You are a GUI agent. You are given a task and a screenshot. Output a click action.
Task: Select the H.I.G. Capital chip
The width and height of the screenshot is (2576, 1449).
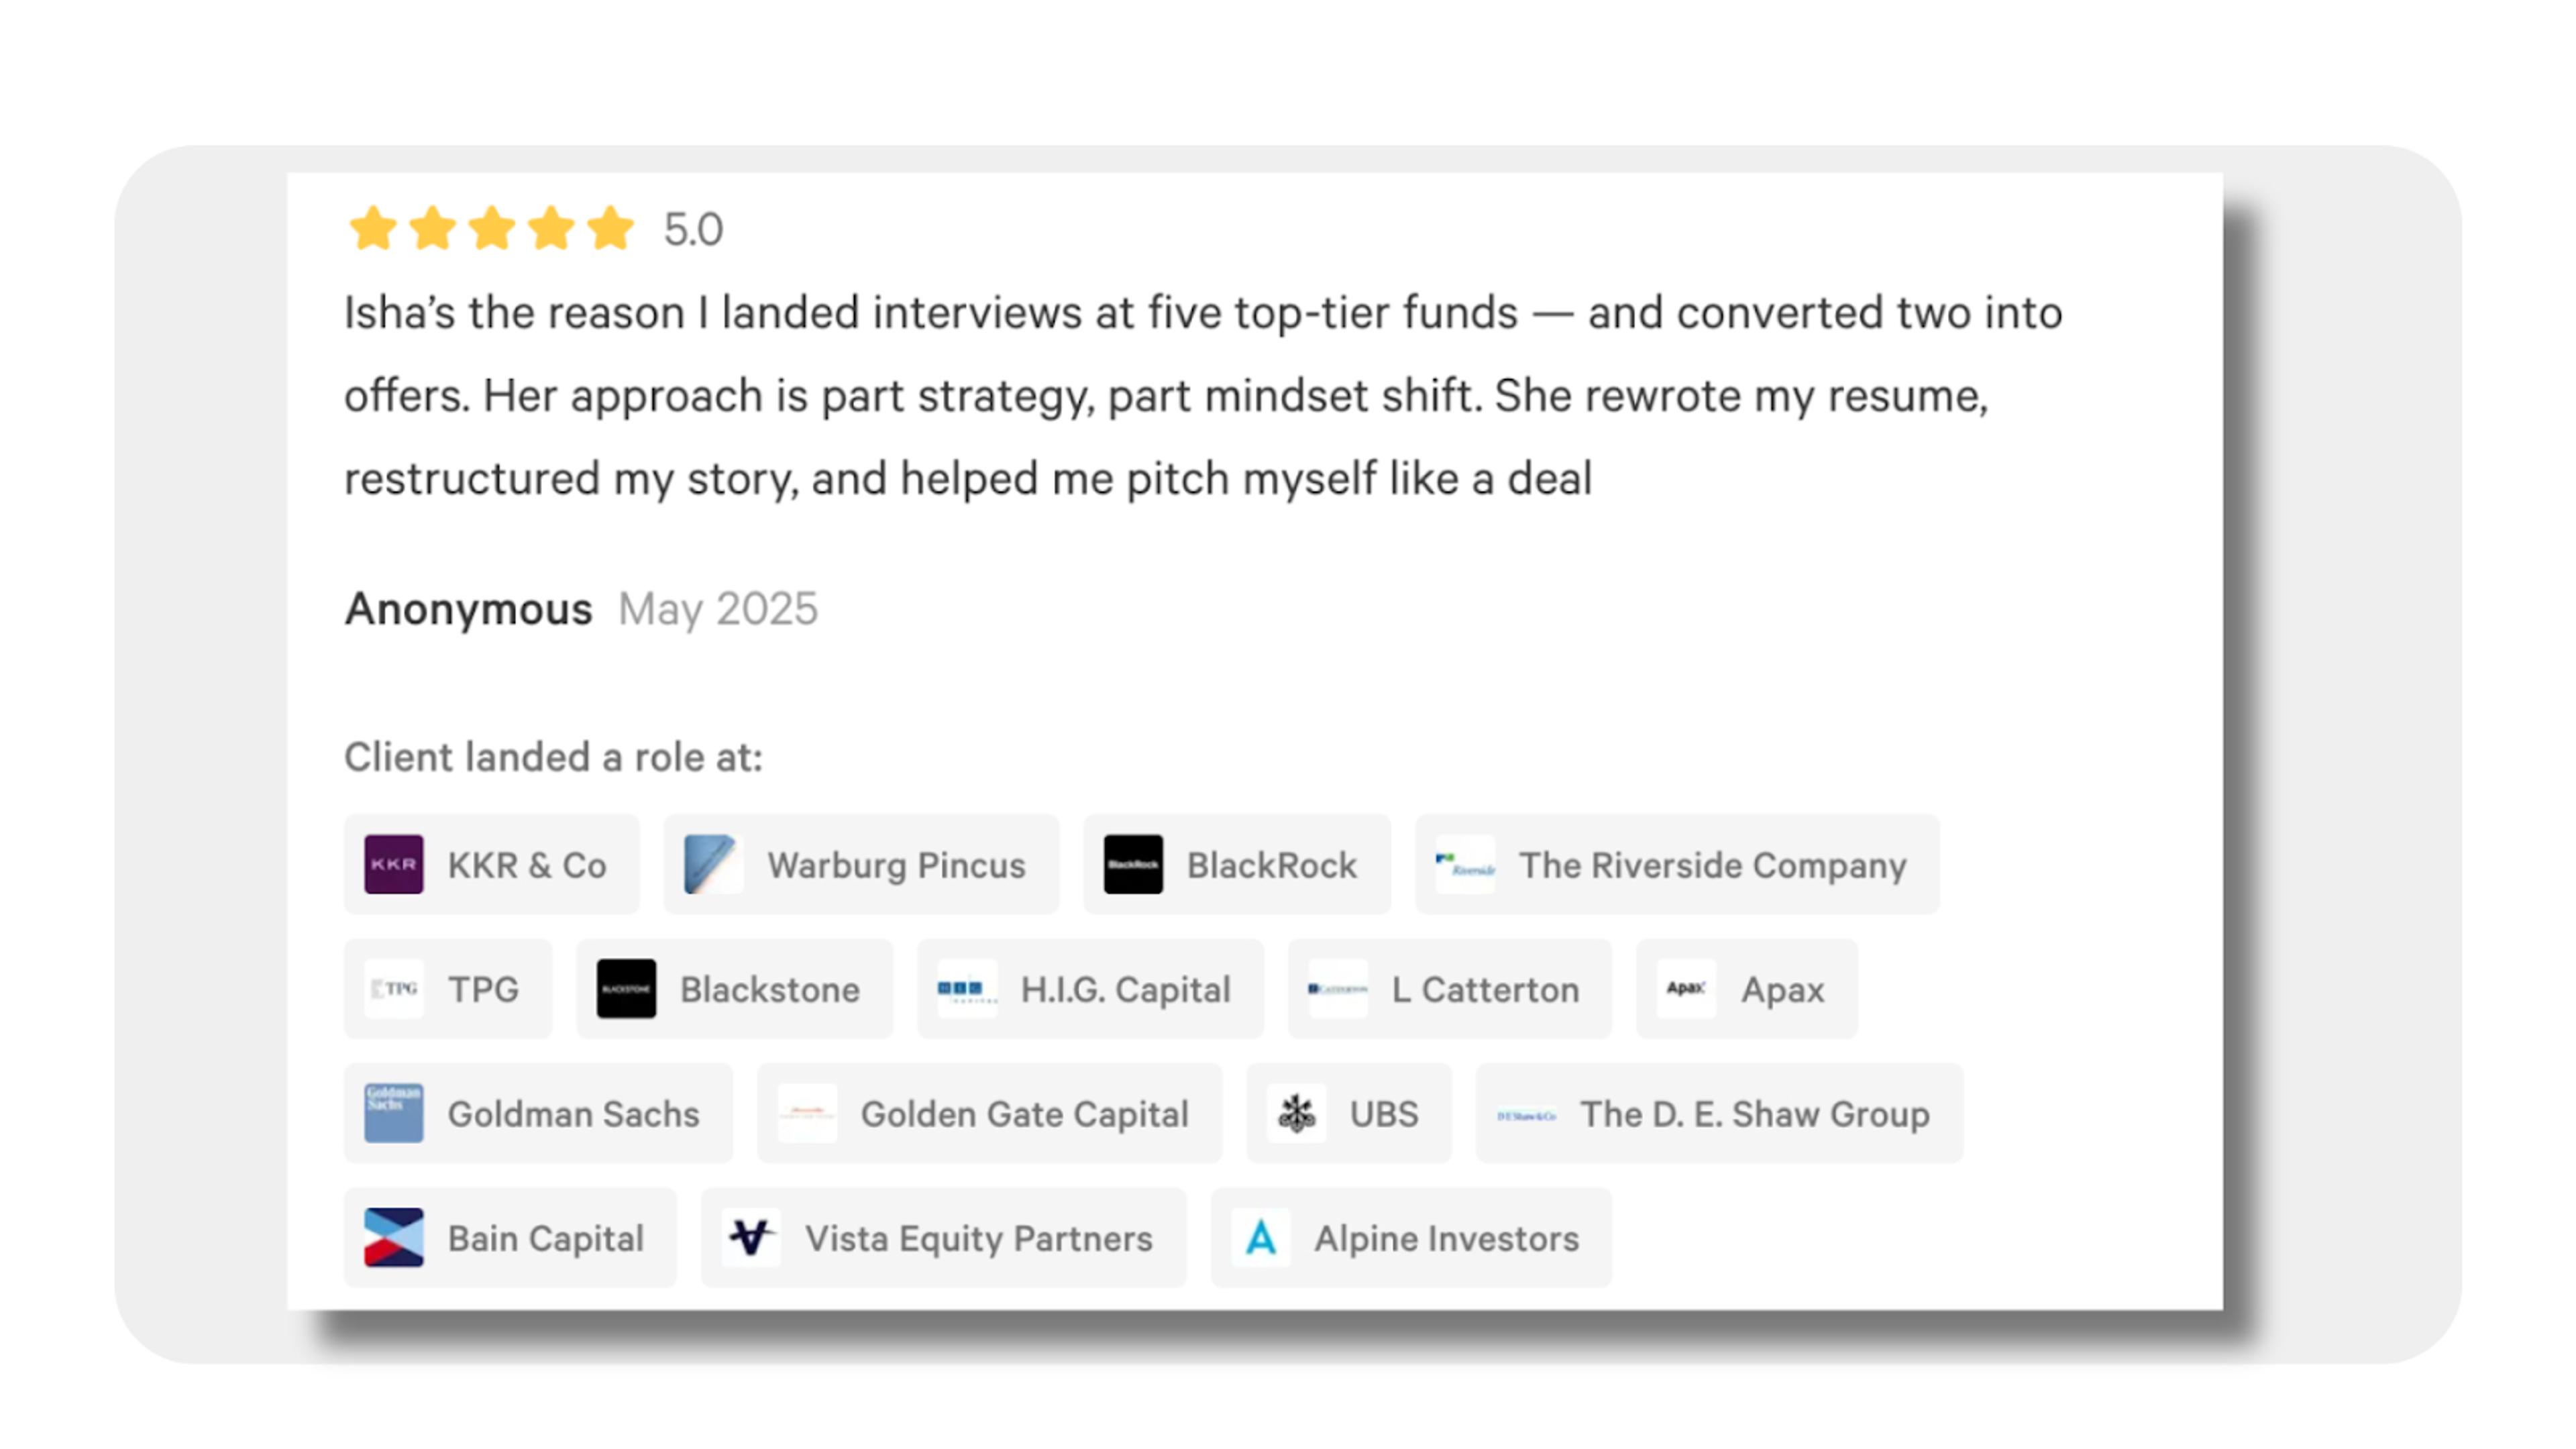pos(1090,989)
